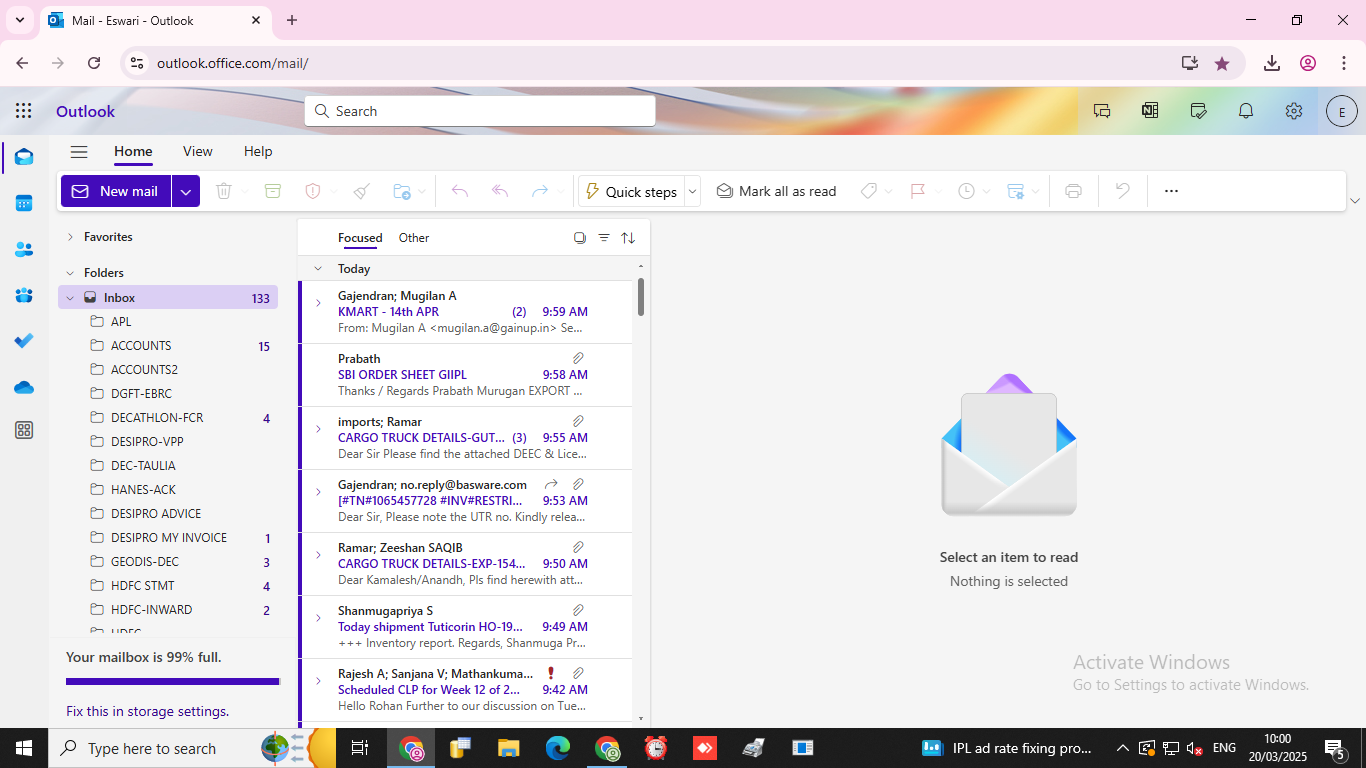The width and height of the screenshot is (1366, 768).
Task: Click the Print icon in ribbon
Action: coord(1073,191)
